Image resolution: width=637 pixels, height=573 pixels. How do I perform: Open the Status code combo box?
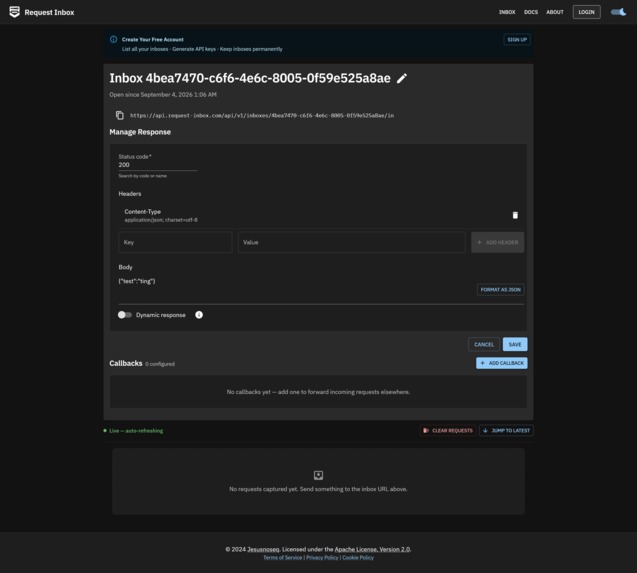(158, 165)
